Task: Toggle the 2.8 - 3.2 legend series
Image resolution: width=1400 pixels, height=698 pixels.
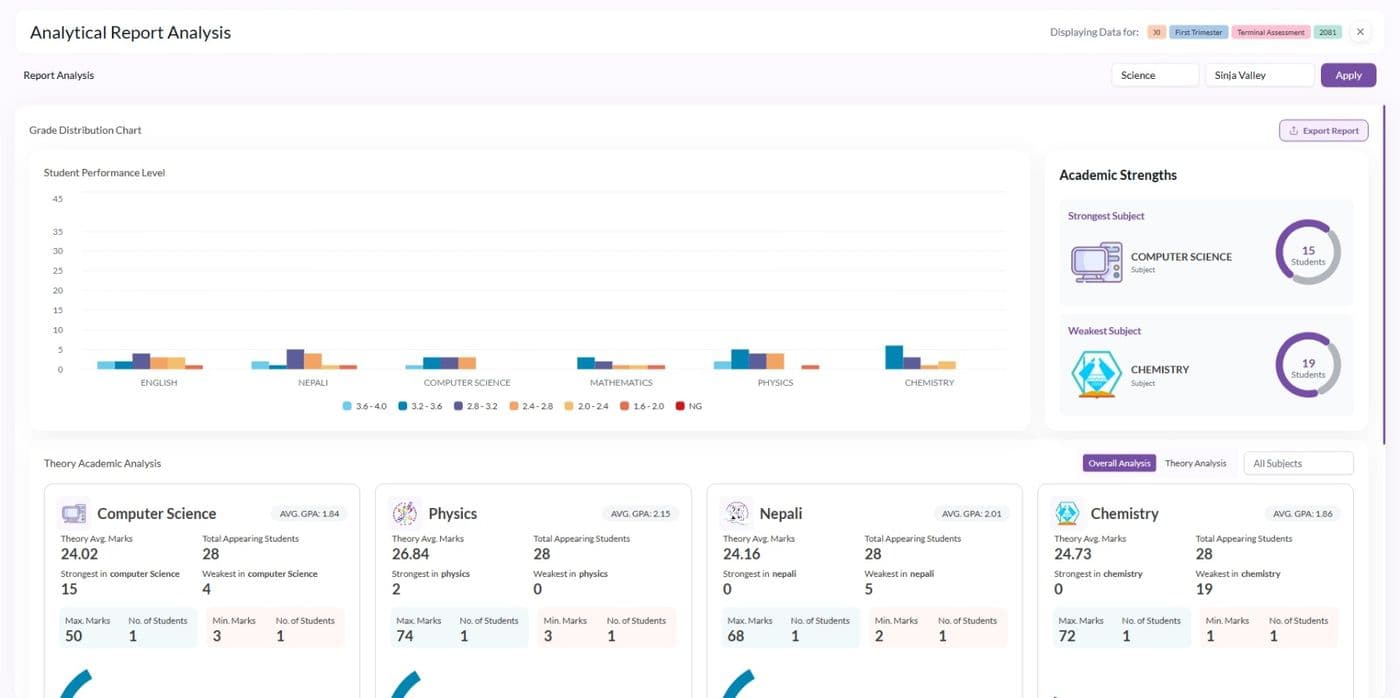Action: (475, 406)
